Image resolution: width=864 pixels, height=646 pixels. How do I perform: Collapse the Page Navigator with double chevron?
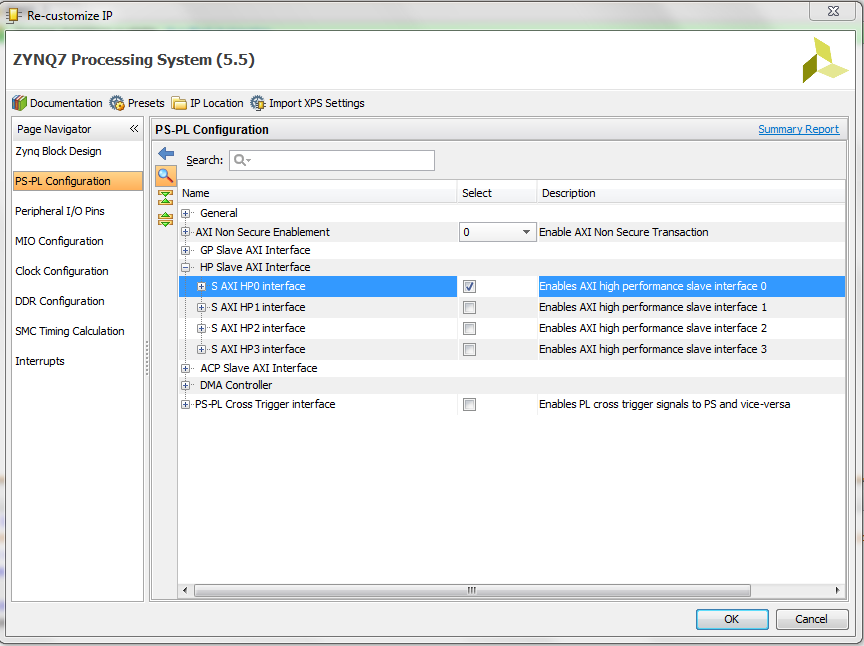tap(134, 128)
